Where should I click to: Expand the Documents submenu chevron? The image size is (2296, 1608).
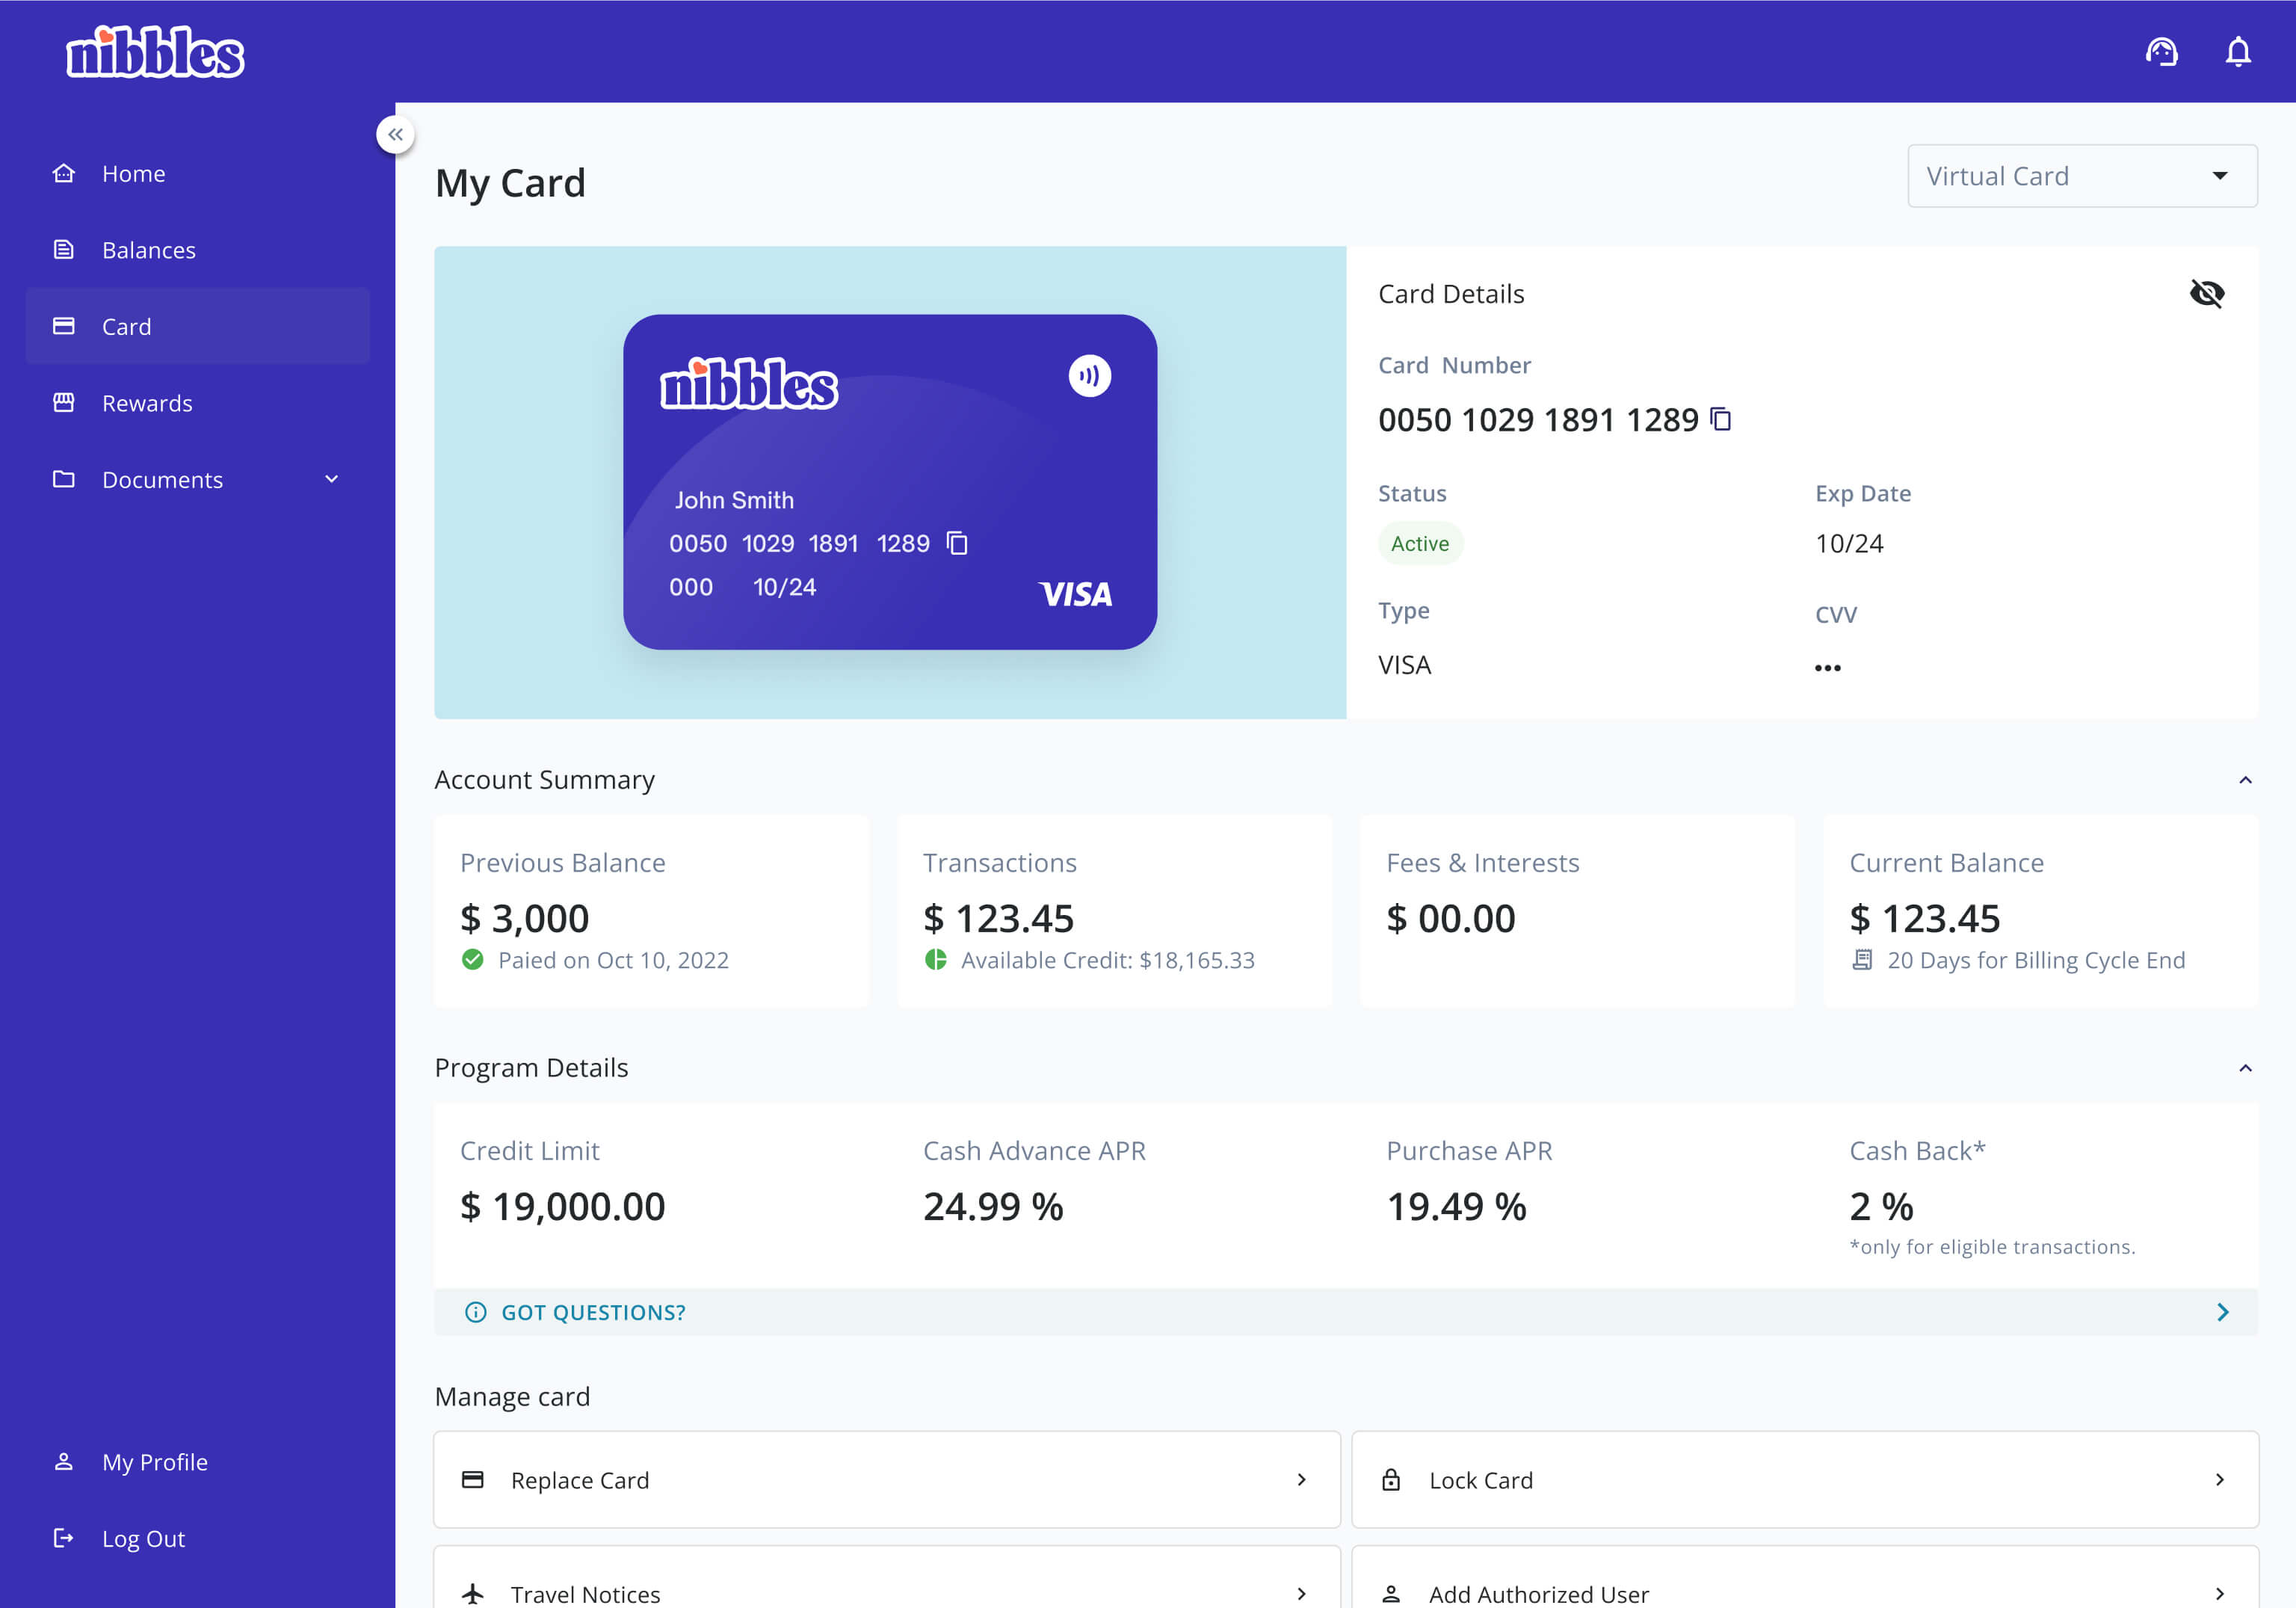(x=332, y=479)
